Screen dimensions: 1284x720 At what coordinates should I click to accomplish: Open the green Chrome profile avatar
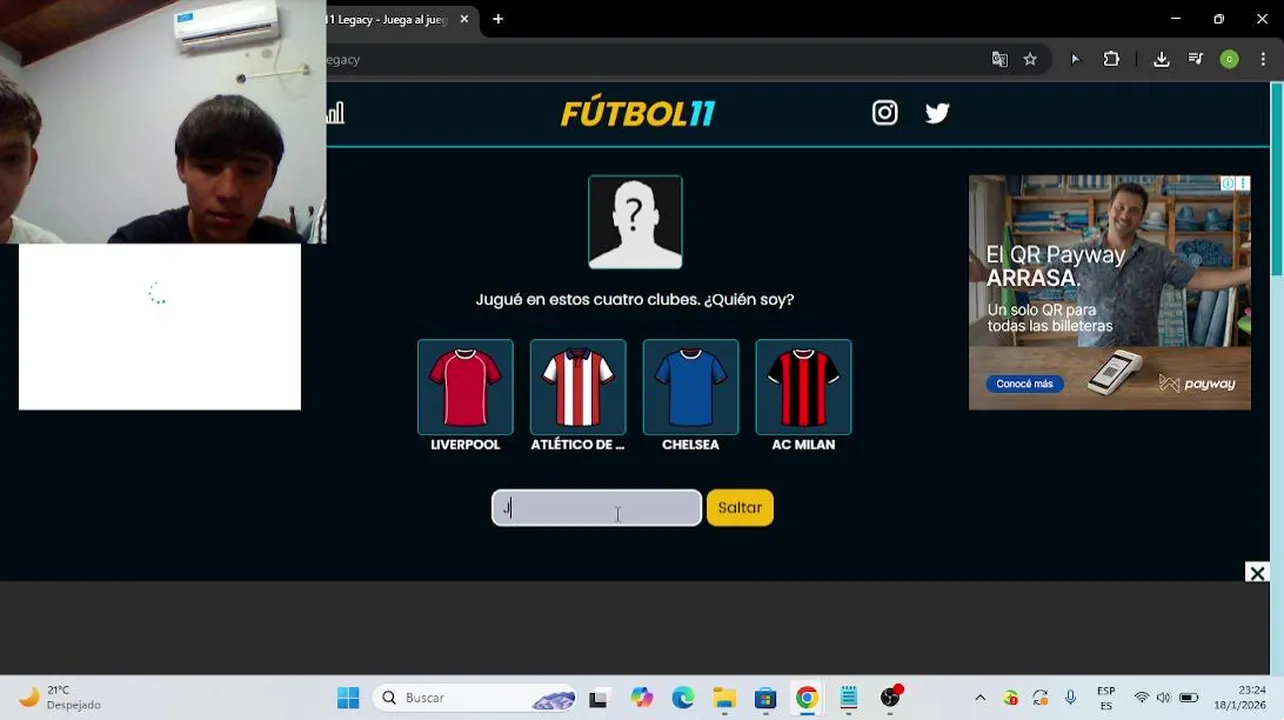pos(1229,59)
